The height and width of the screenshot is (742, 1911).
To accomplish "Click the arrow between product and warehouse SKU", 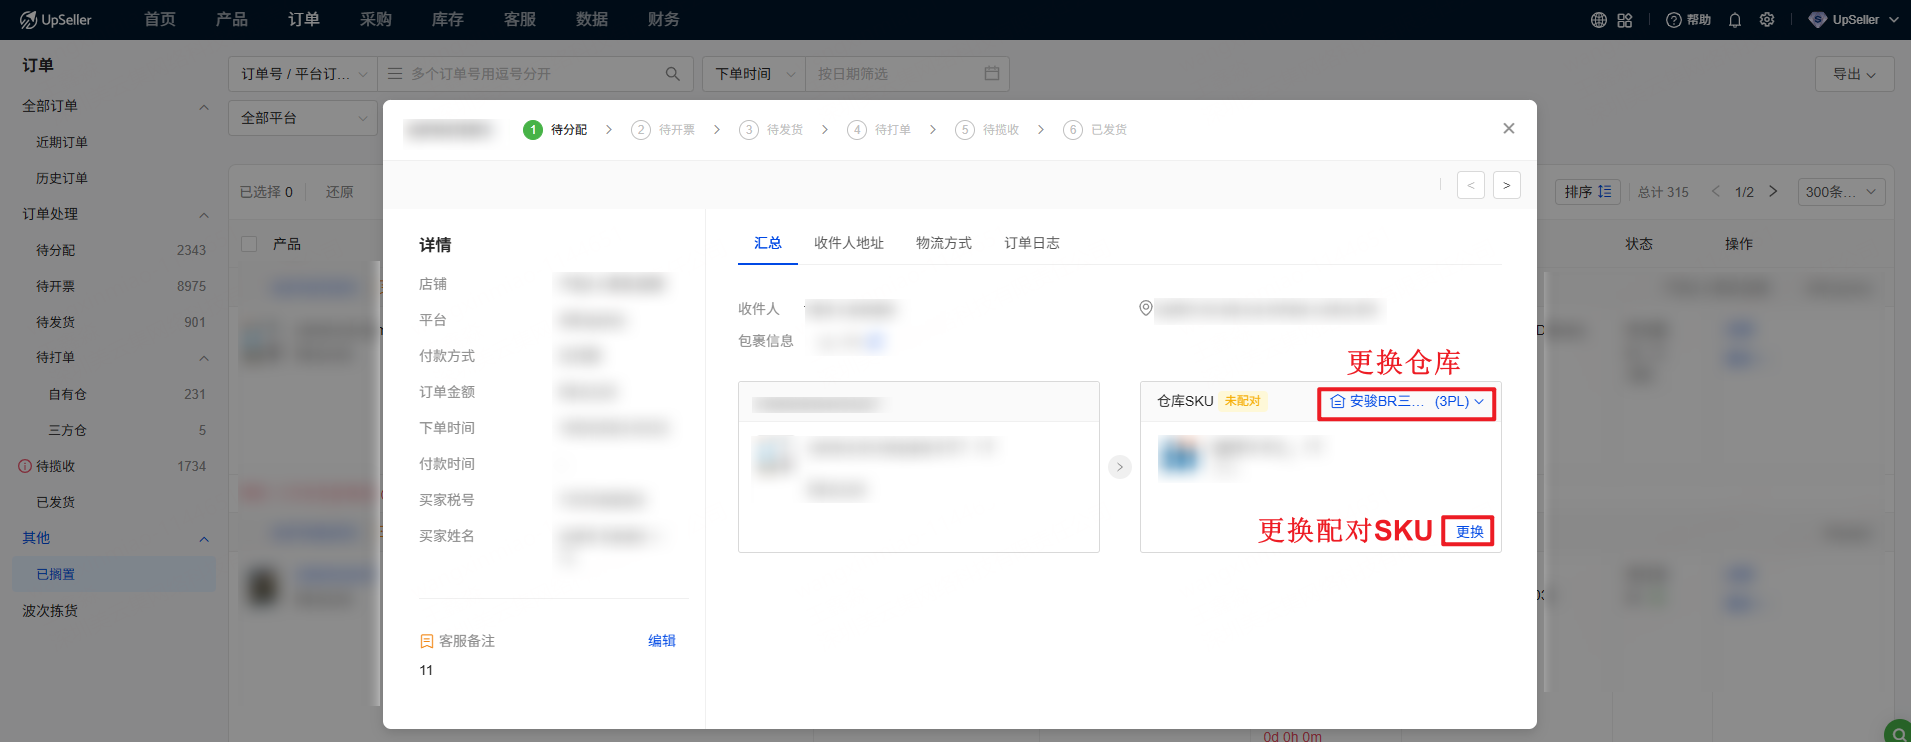I will pyautogui.click(x=1119, y=467).
